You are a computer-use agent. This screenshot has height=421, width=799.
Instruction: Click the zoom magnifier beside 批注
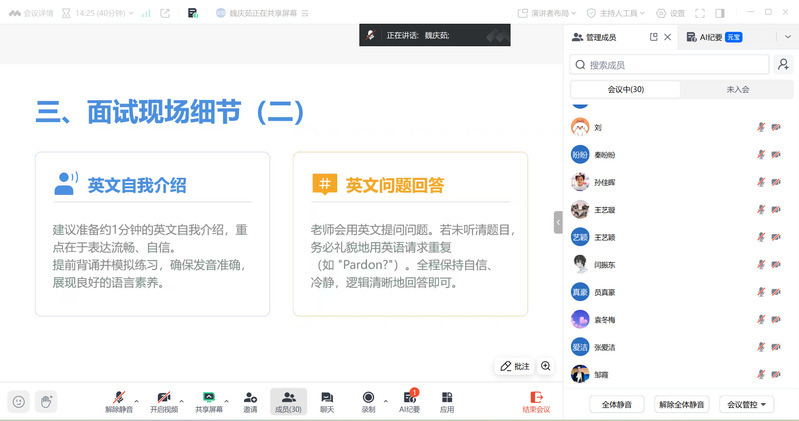tap(546, 366)
